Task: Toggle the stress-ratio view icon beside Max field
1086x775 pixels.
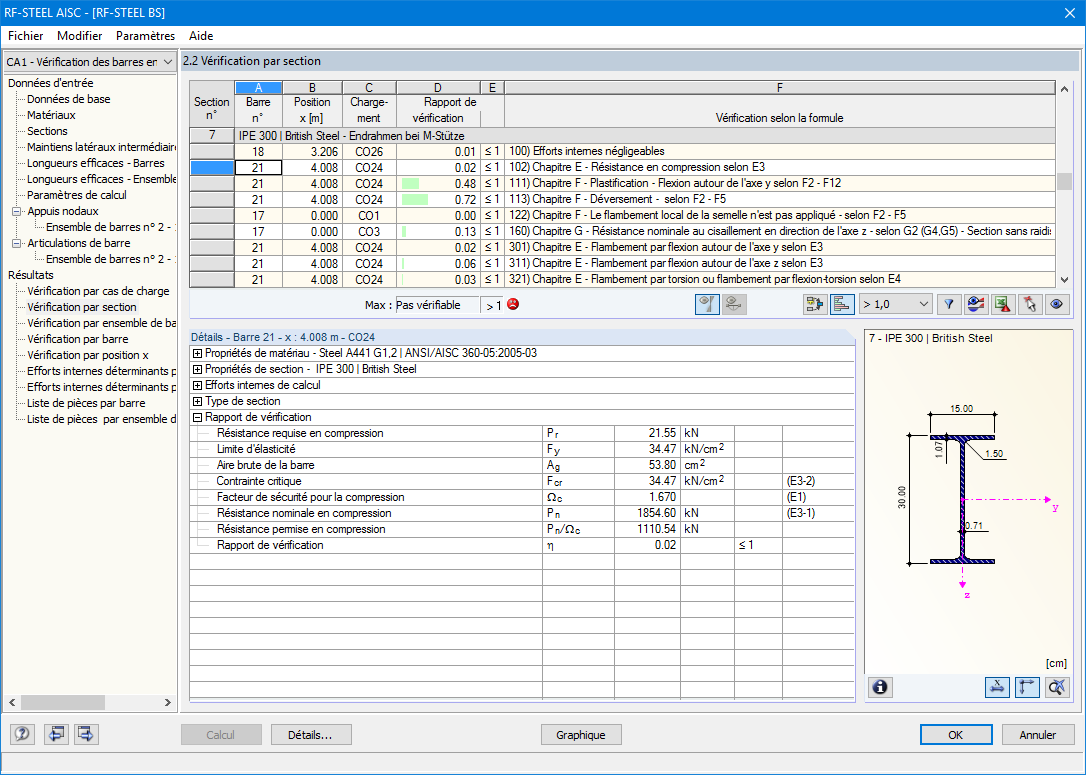Action: click(706, 304)
